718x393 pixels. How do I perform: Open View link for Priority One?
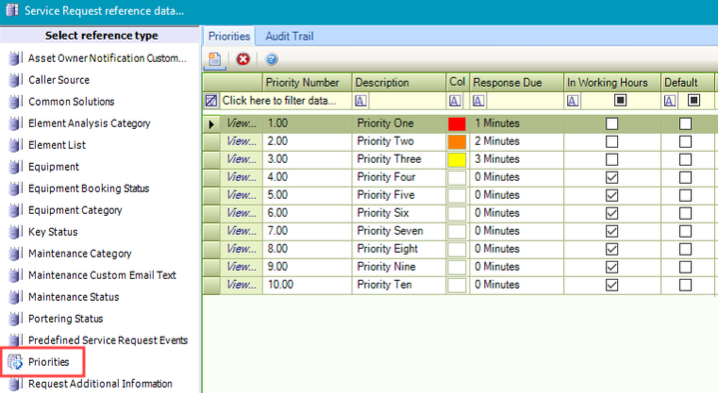click(x=241, y=123)
